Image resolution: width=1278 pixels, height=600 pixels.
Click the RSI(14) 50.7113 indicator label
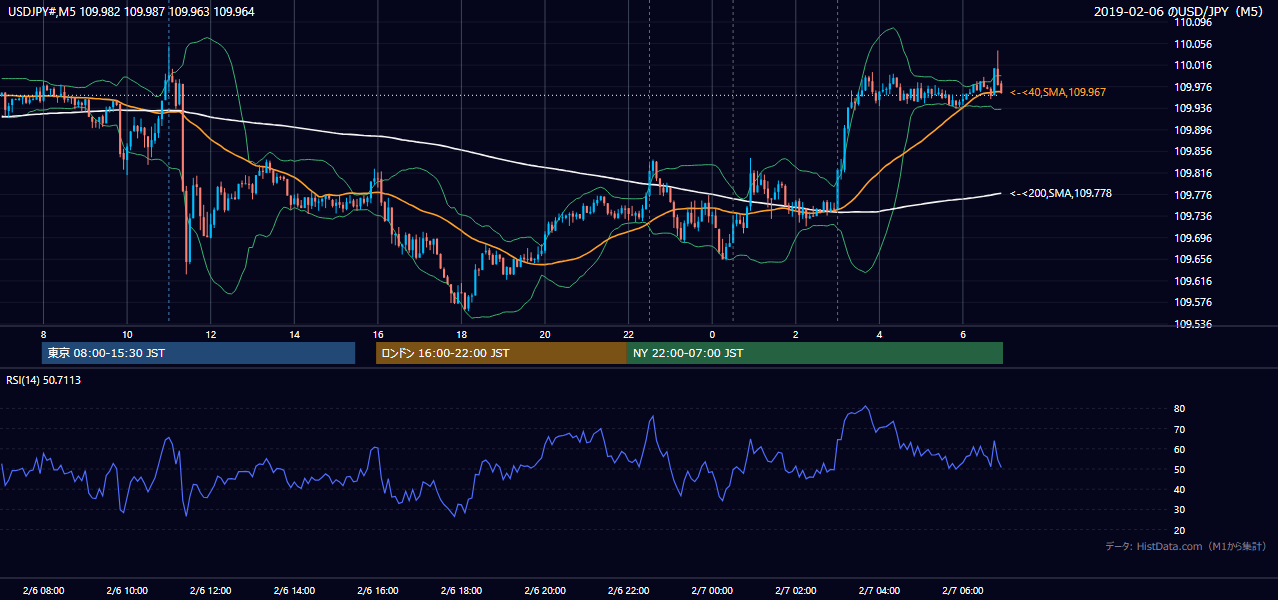click(x=44, y=380)
